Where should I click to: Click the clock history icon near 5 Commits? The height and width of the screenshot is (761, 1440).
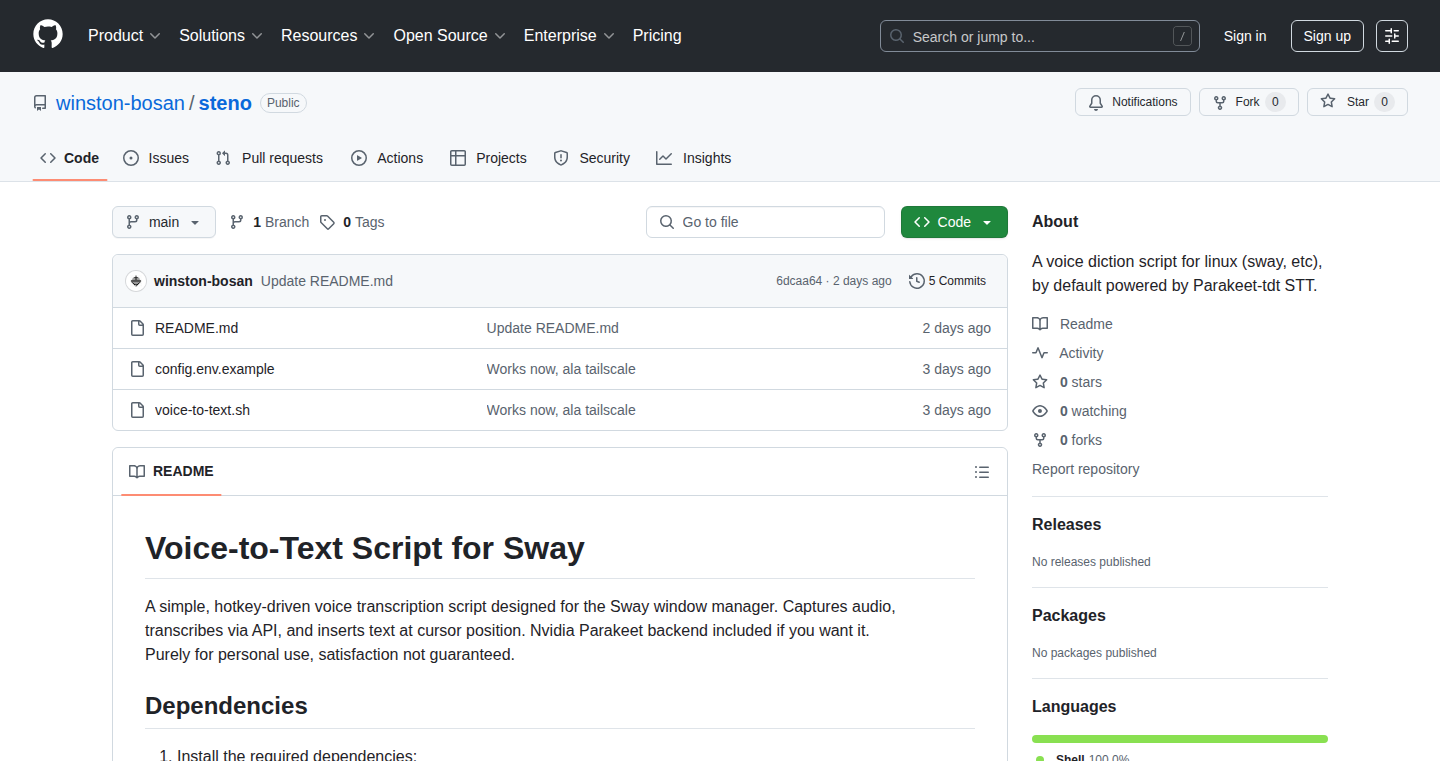(916, 281)
